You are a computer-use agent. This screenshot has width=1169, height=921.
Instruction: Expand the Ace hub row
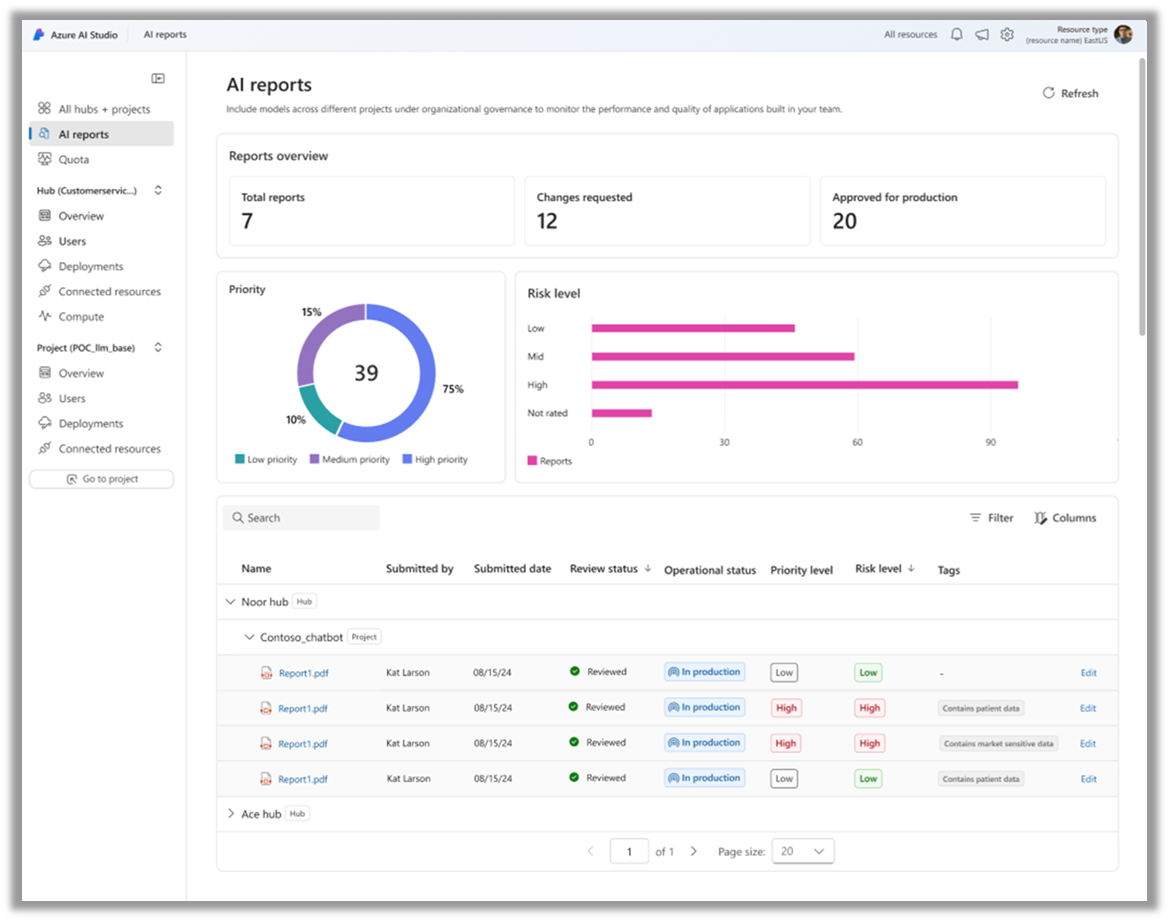[231, 813]
